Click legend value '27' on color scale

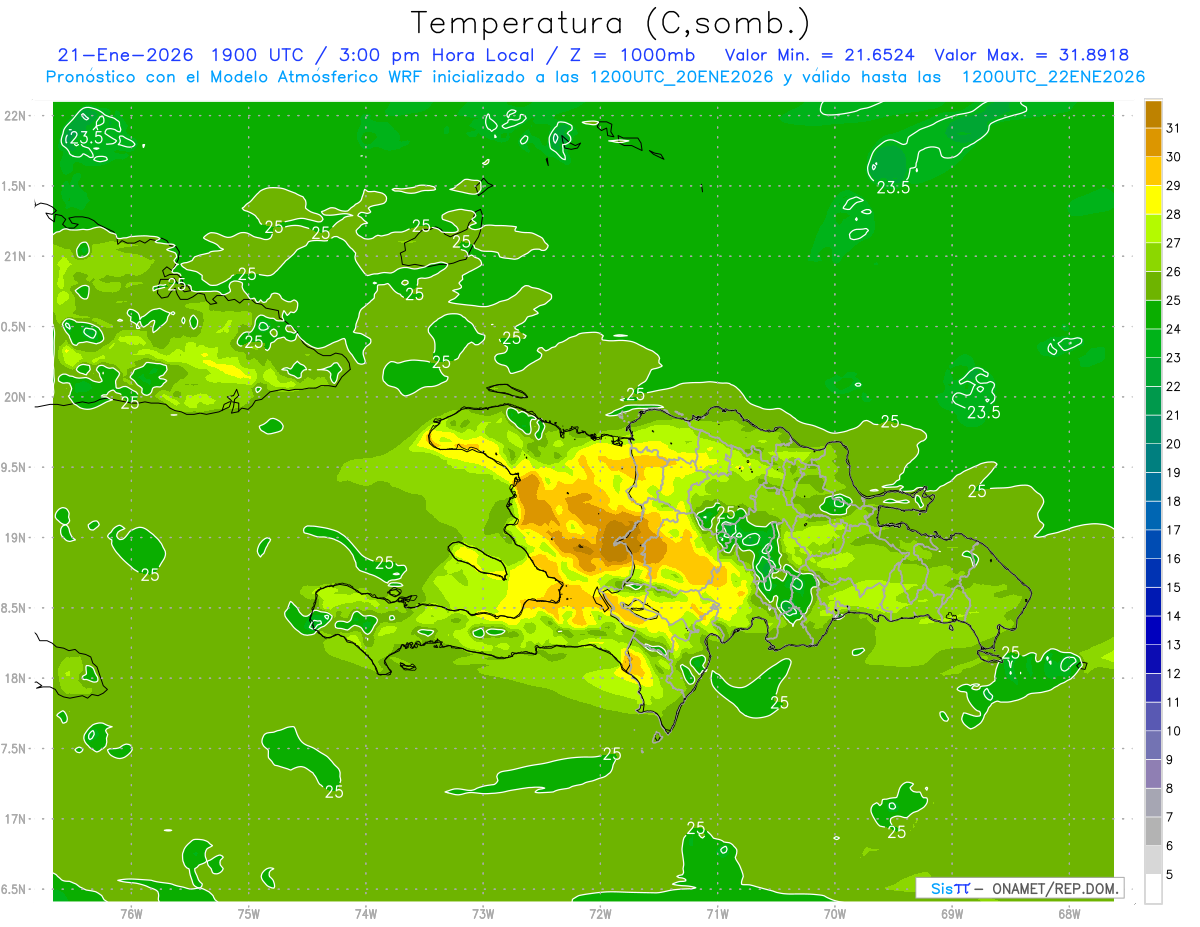(1174, 243)
